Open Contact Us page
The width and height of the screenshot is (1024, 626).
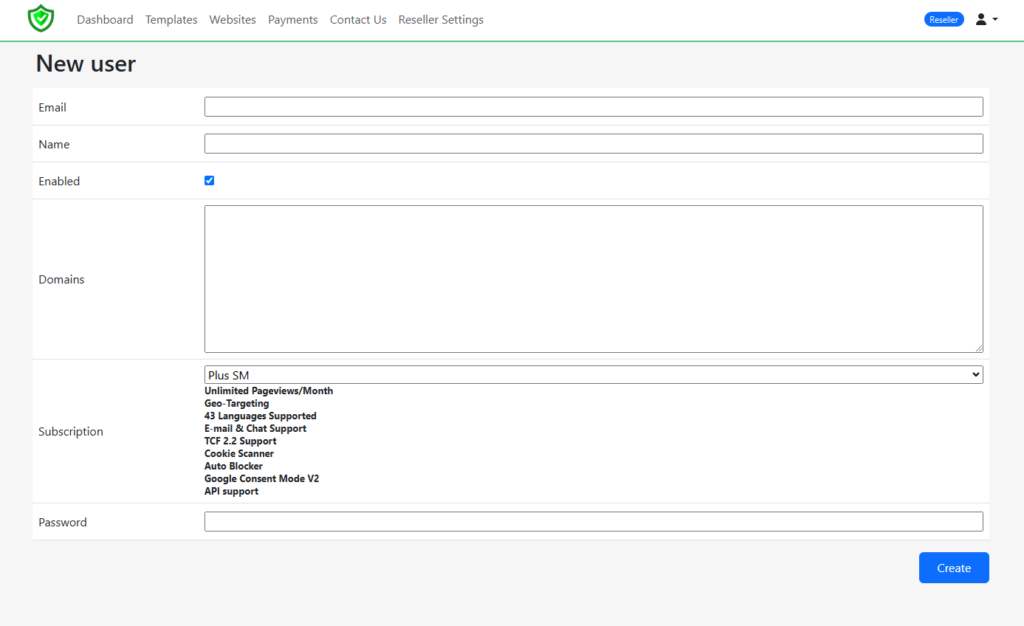(358, 20)
